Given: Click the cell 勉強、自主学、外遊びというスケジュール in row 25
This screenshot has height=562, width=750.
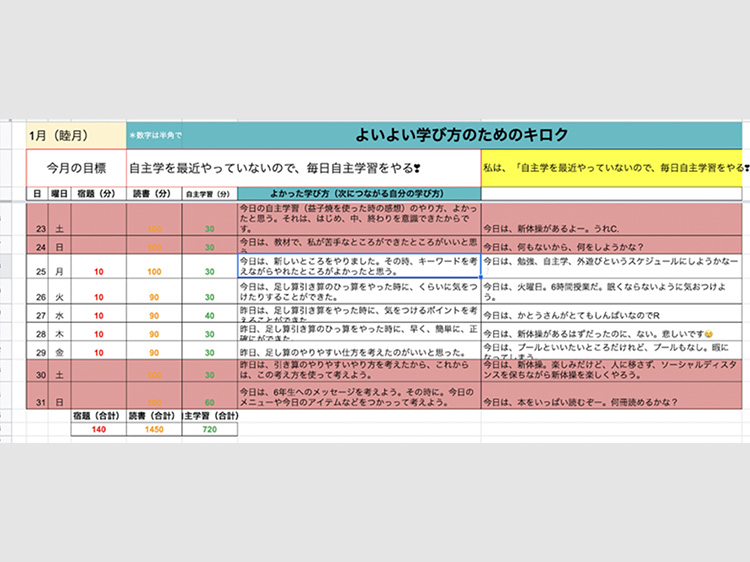Looking at the screenshot, I should tap(612, 266).
